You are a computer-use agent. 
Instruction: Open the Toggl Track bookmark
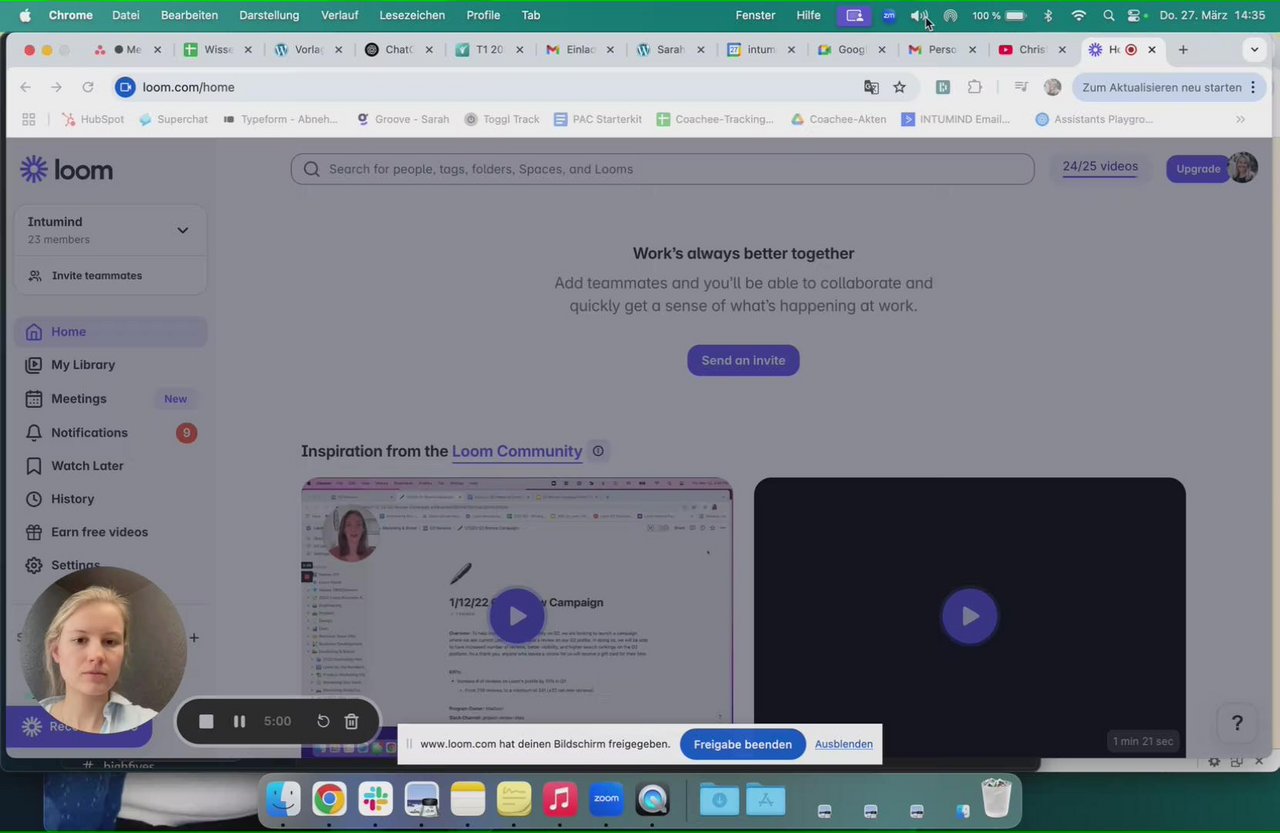(x=502, y=119)
